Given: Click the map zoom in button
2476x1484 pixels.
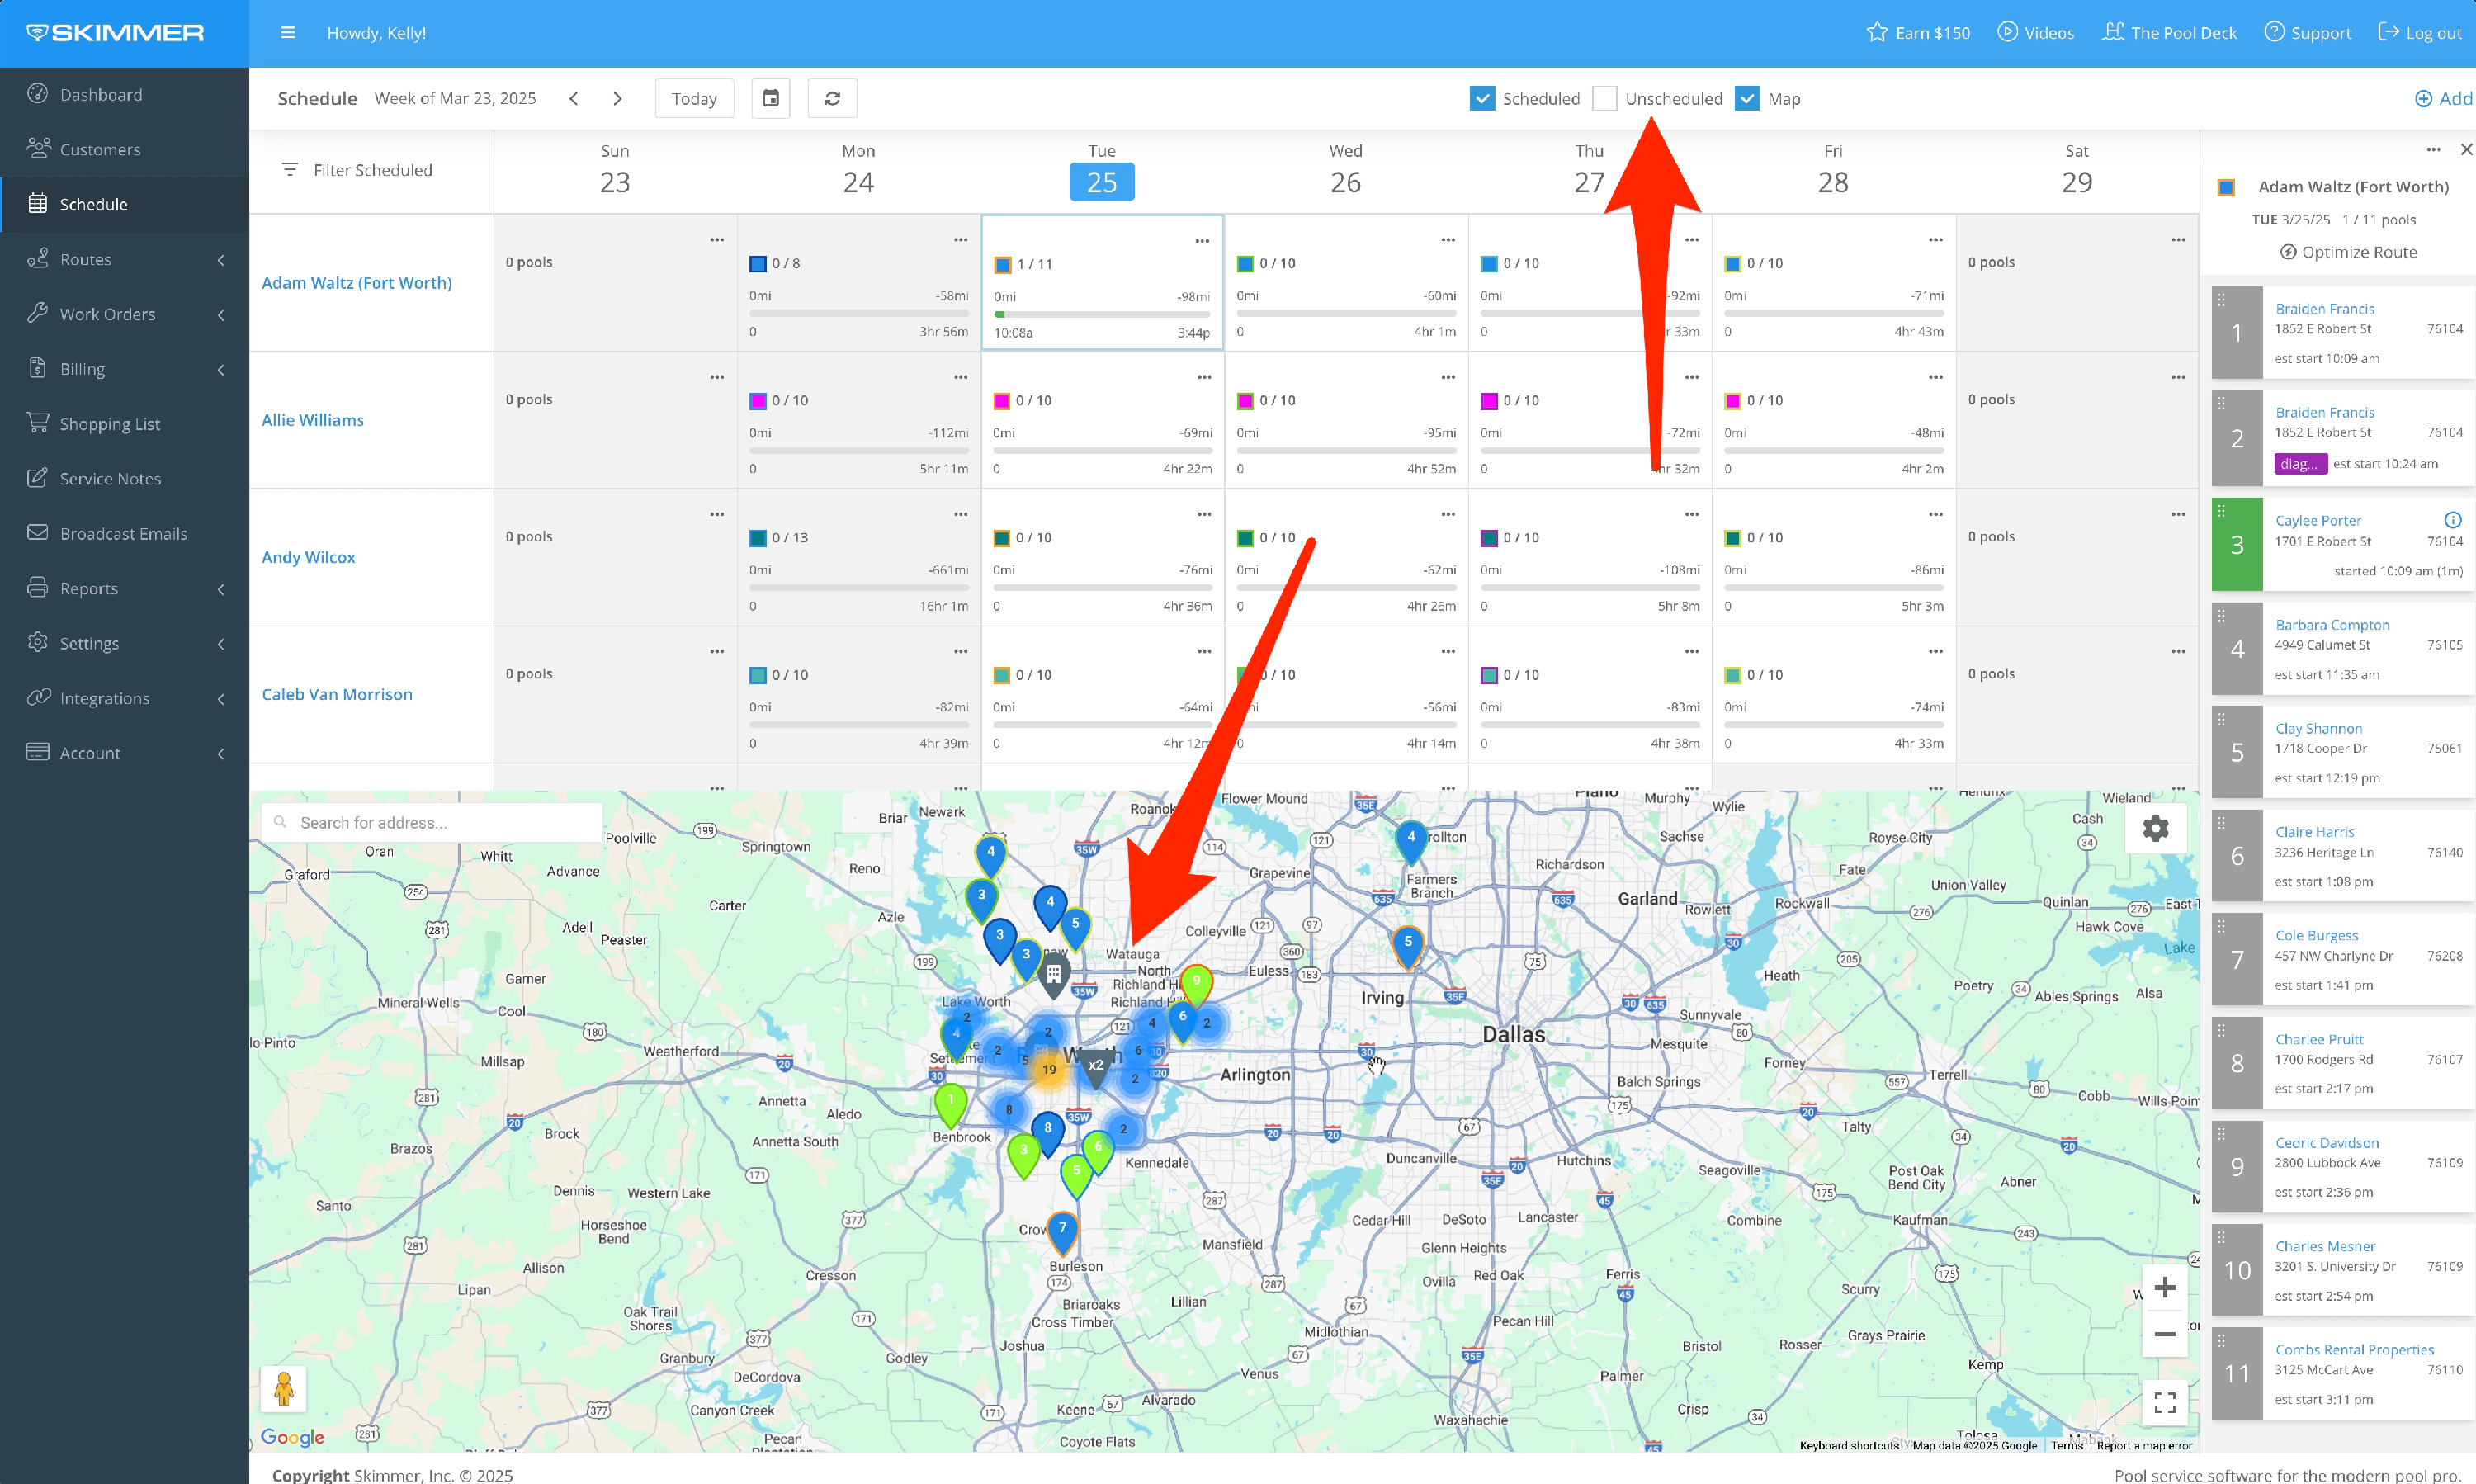Looking at the screenshot, I should [2164, 1287].
